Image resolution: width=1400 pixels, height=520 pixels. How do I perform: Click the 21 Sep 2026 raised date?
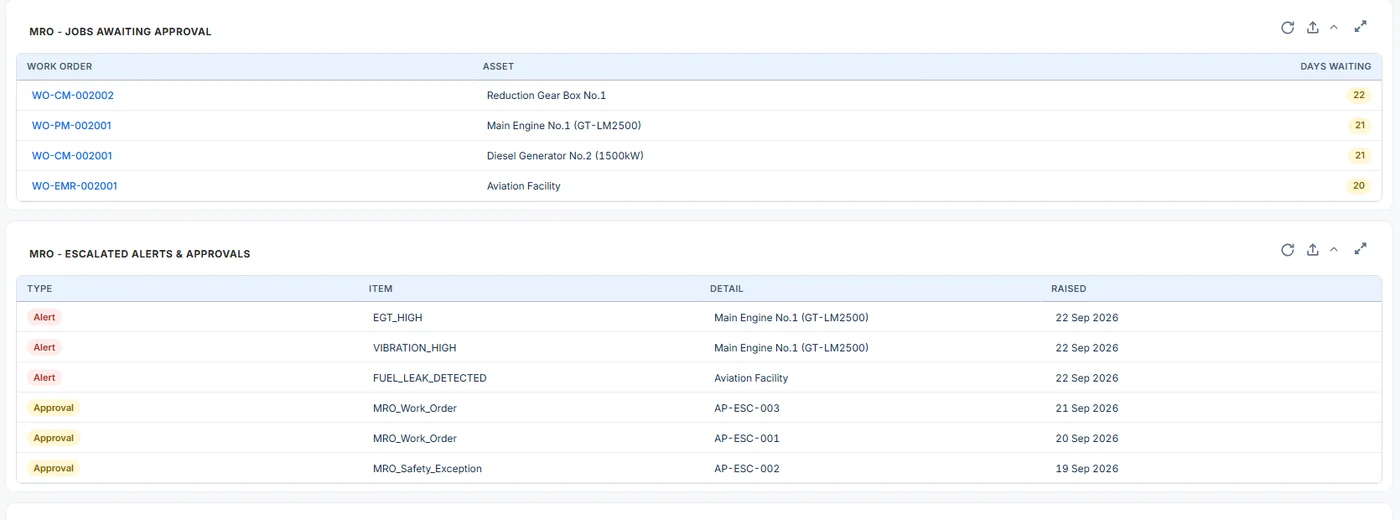1086,408
